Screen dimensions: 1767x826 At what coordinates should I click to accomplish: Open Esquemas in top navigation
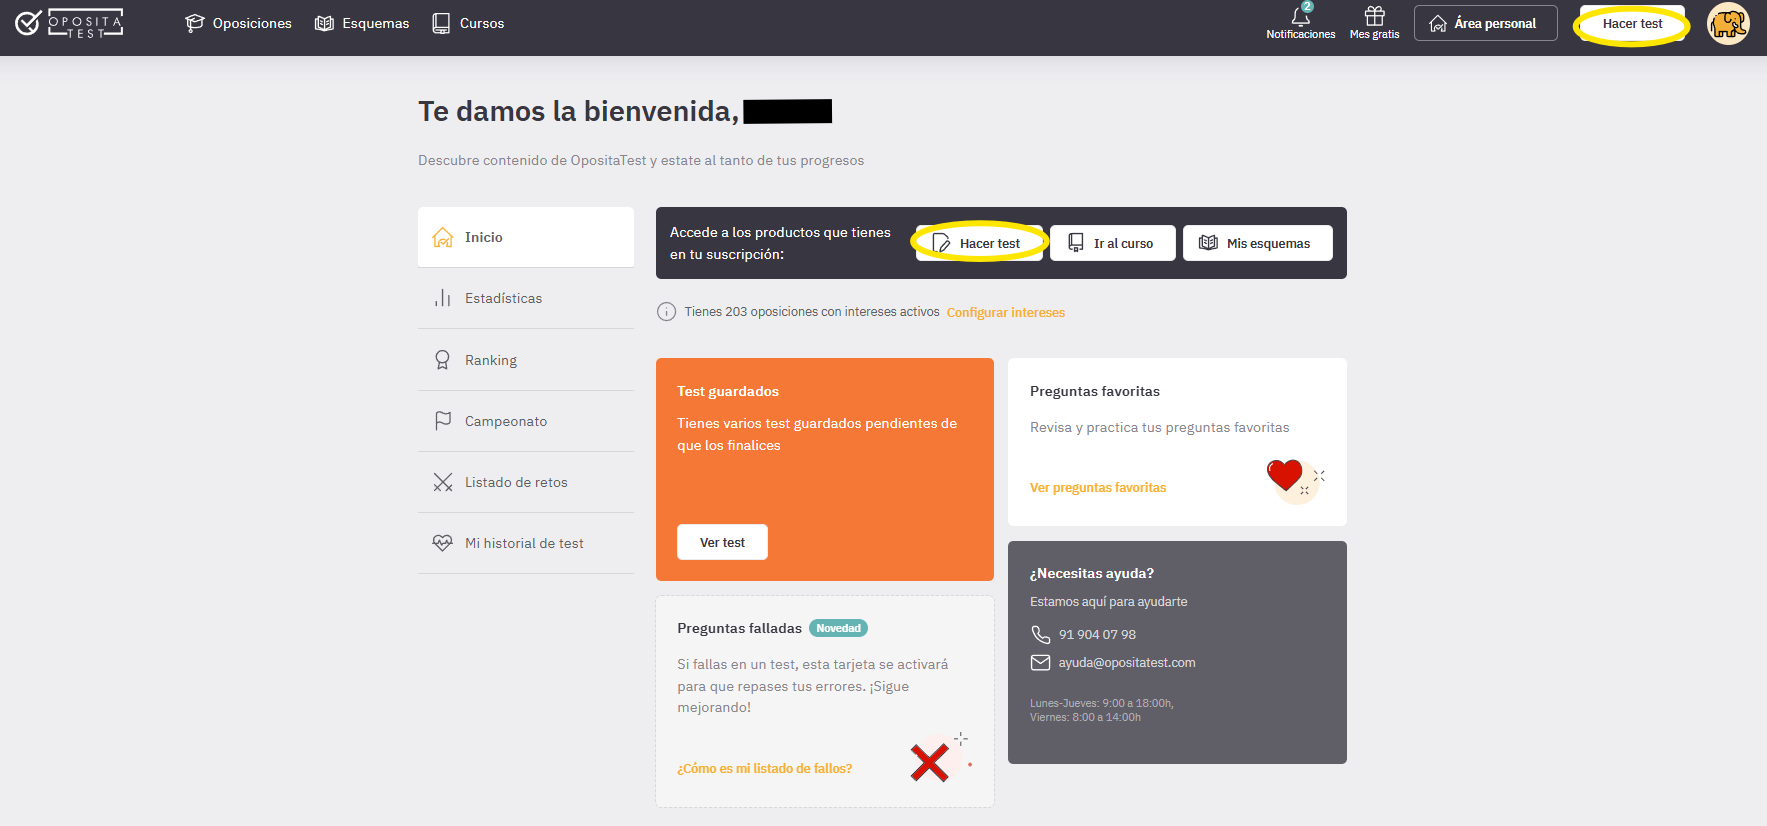coord(362,23)
